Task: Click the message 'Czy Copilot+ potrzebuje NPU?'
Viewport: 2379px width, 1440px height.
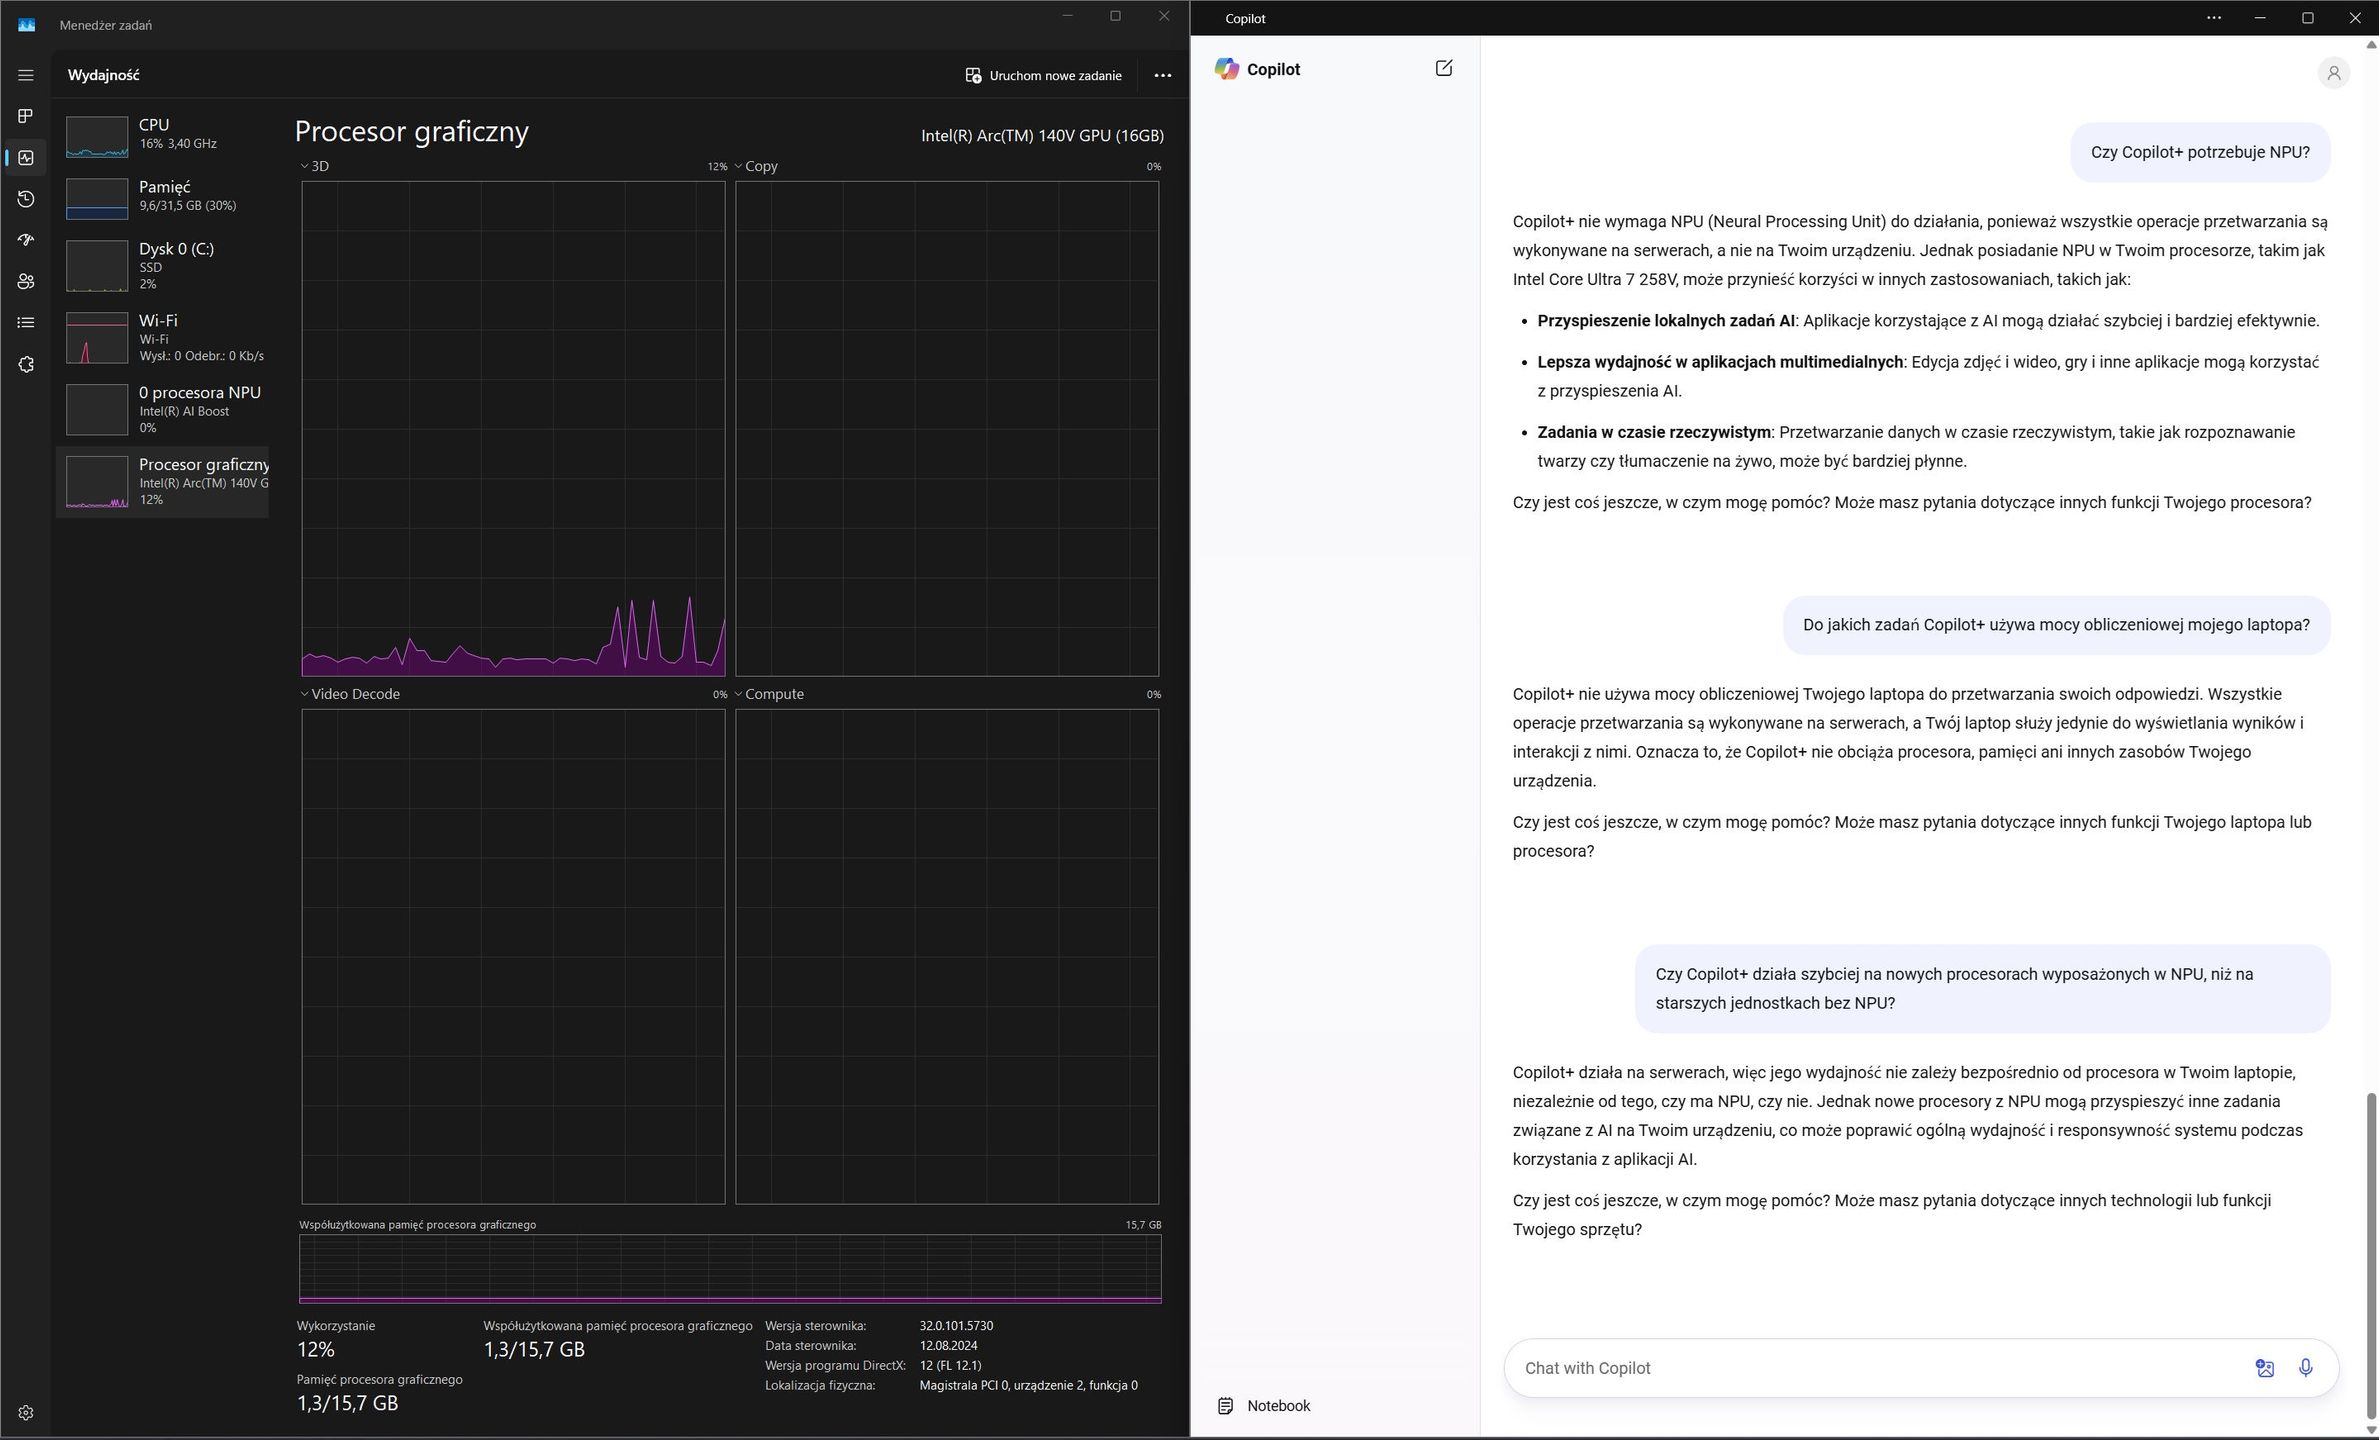Action: click(2200, 152)
